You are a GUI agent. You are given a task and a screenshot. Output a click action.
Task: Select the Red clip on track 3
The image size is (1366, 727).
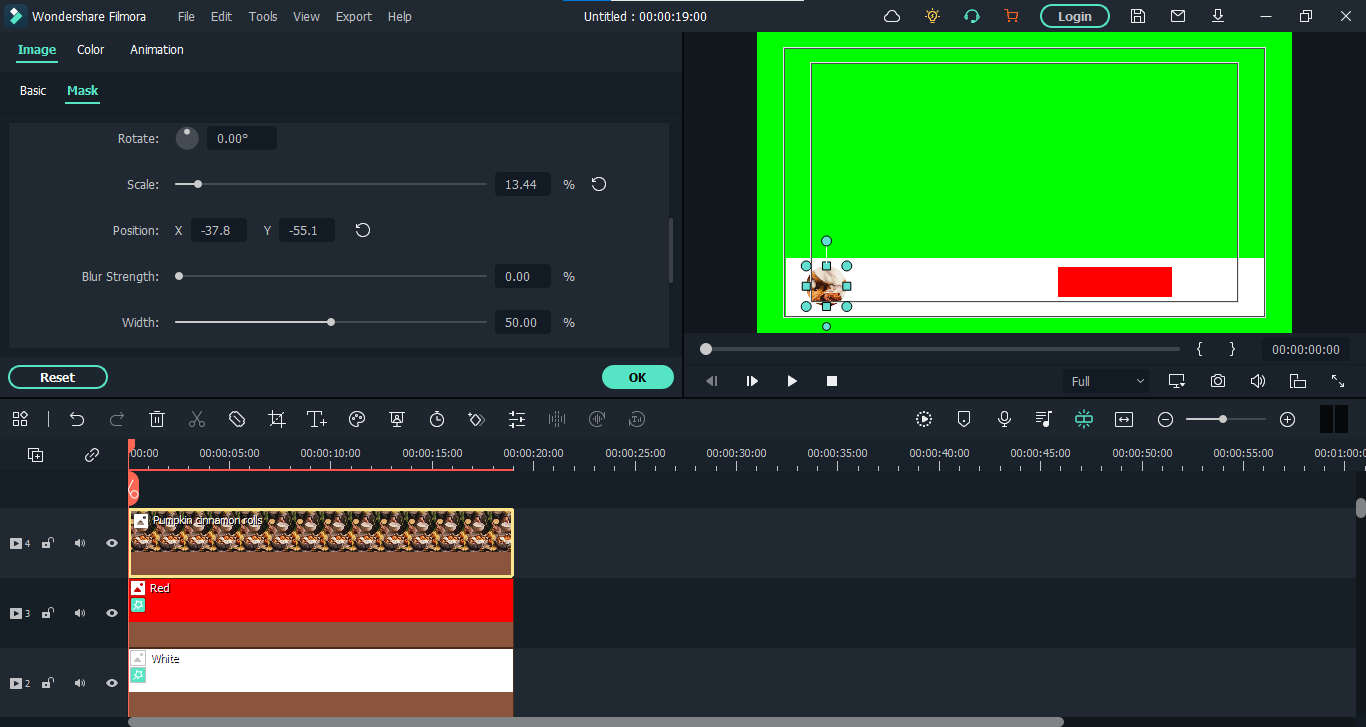(321, 613)
